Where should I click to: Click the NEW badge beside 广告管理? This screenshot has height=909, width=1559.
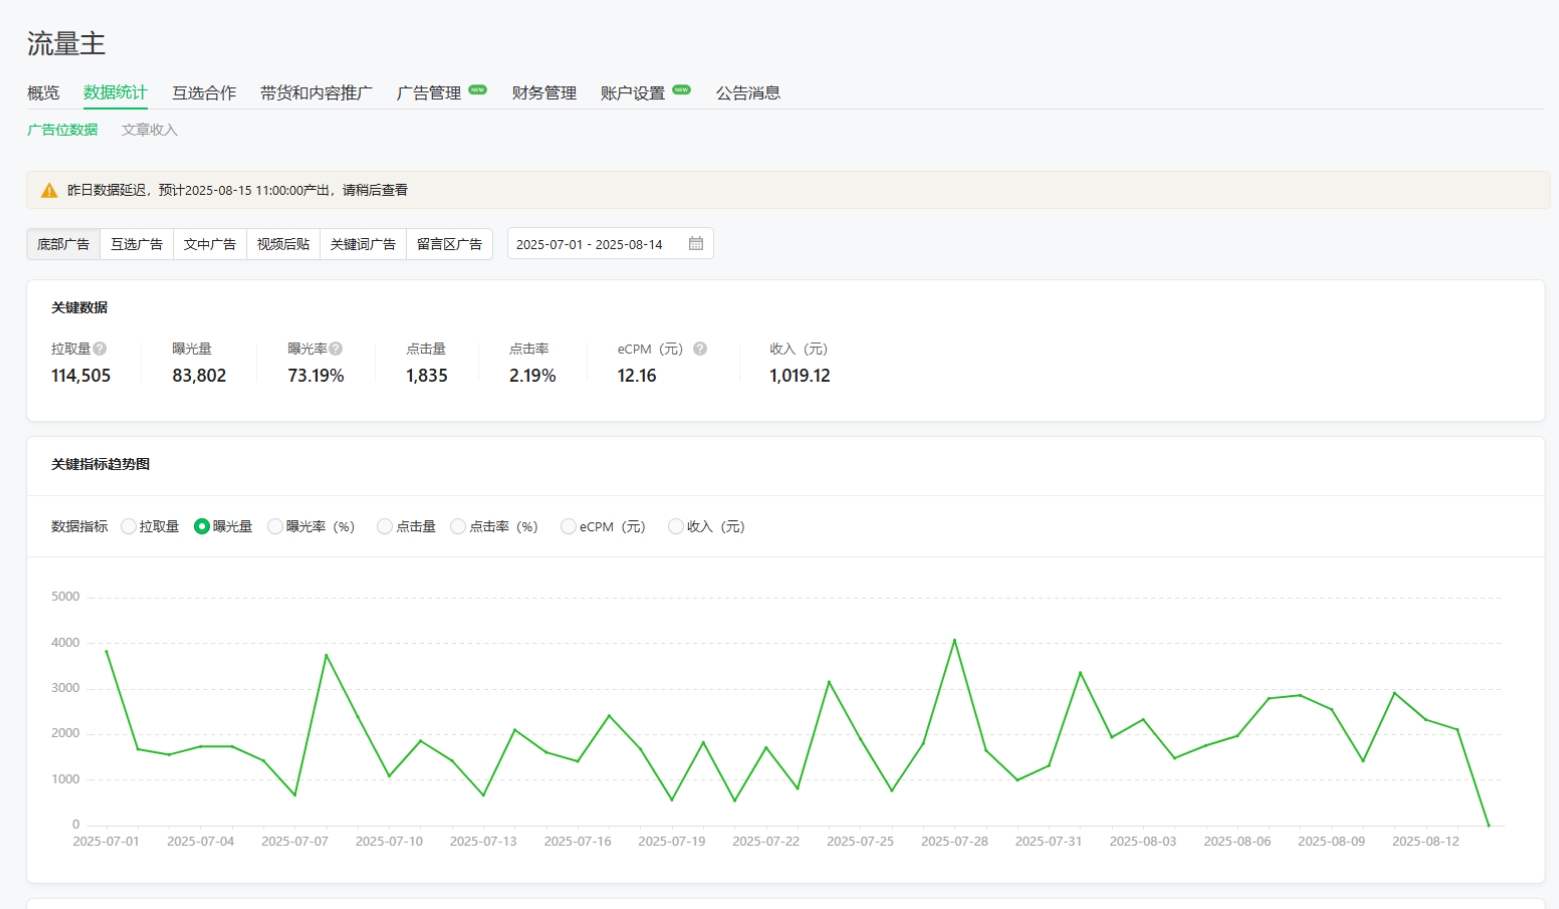478,90
